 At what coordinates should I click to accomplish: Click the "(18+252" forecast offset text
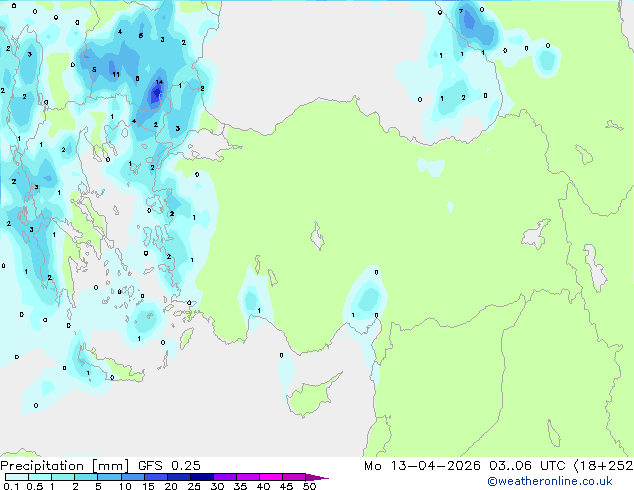[603, 466]
